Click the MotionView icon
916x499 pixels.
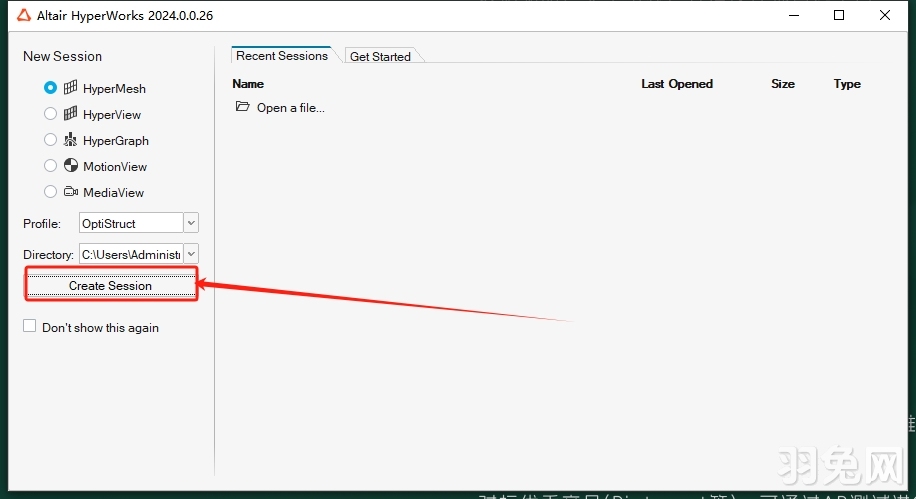coord(71,166)
